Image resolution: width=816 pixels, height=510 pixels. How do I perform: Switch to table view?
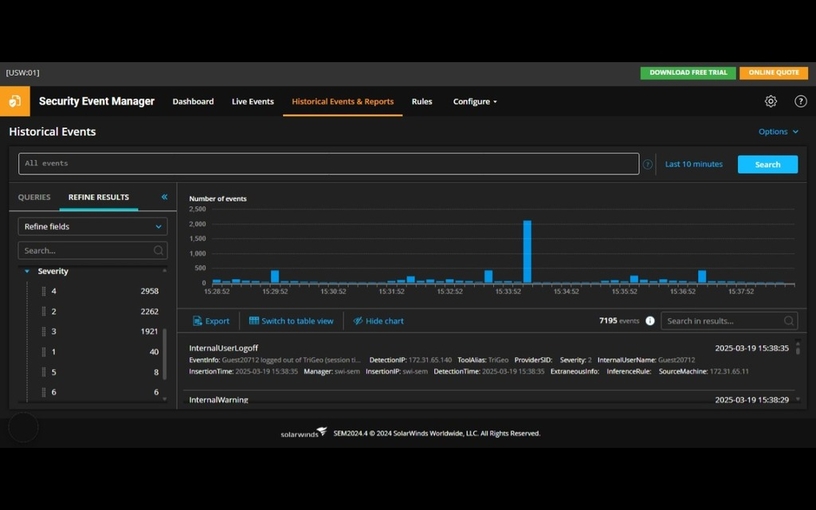point(291,321)
